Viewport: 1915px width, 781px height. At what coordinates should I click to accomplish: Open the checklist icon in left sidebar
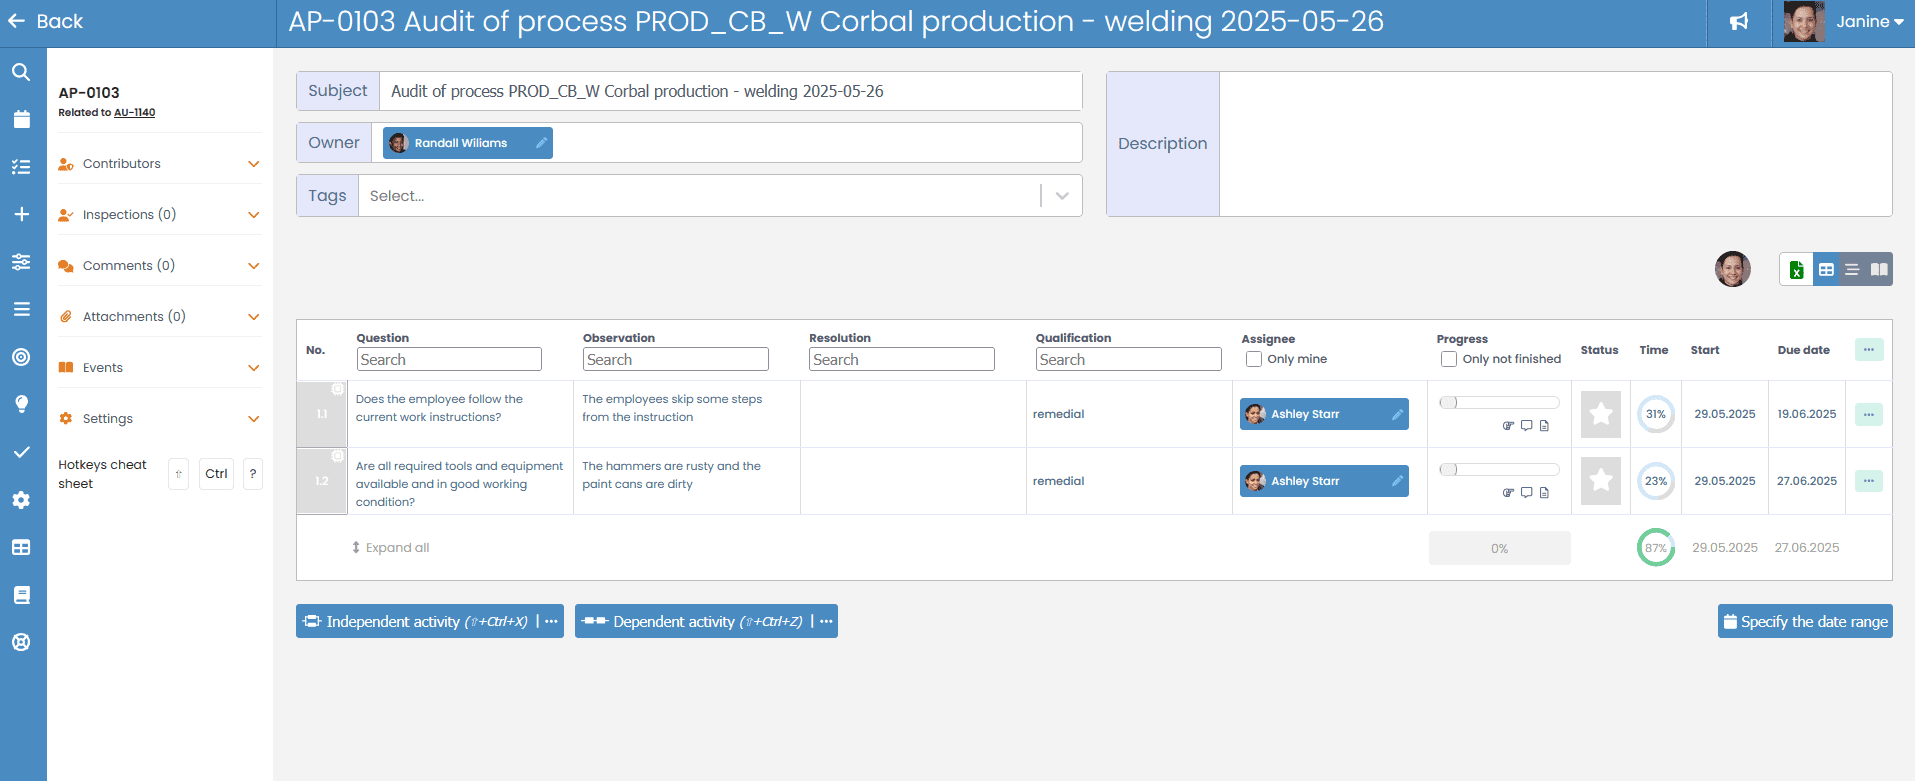pos(21,167)
